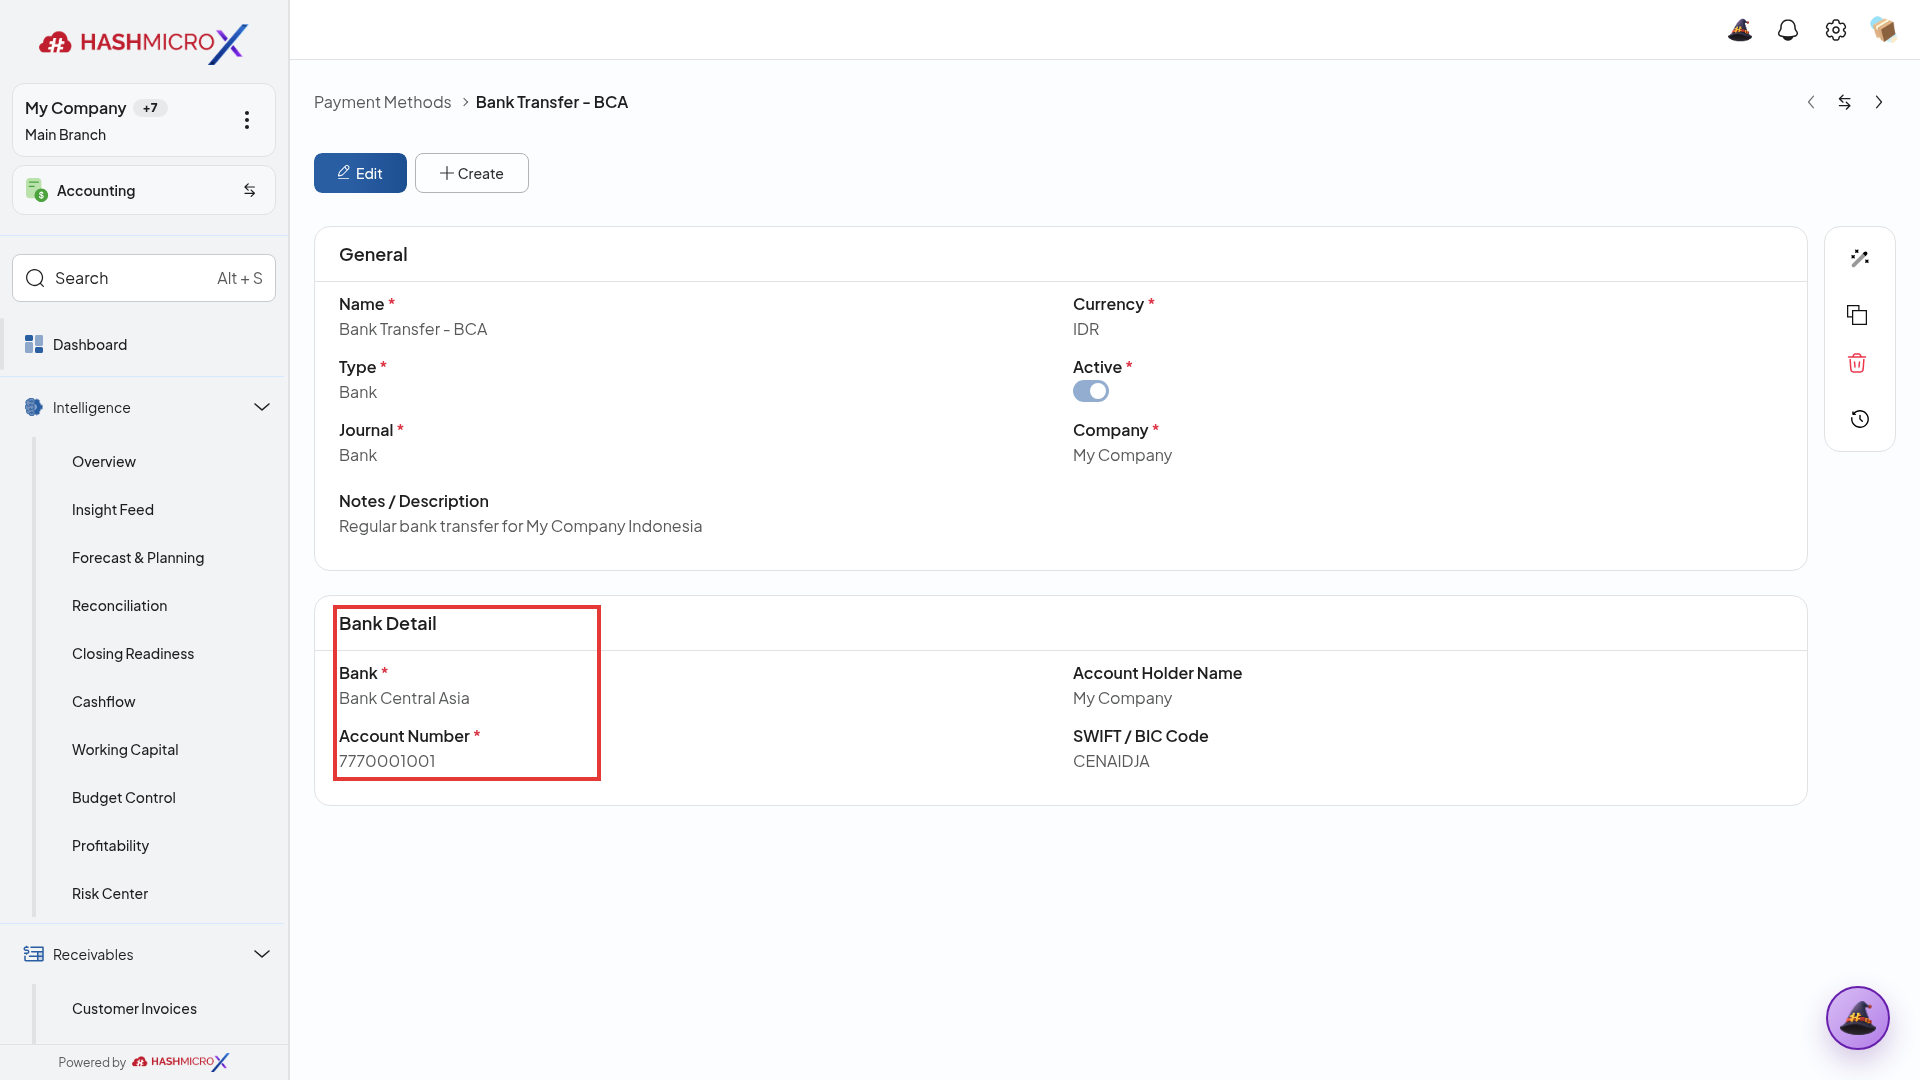Open the My Company branch selector

[x=144, y=120]
